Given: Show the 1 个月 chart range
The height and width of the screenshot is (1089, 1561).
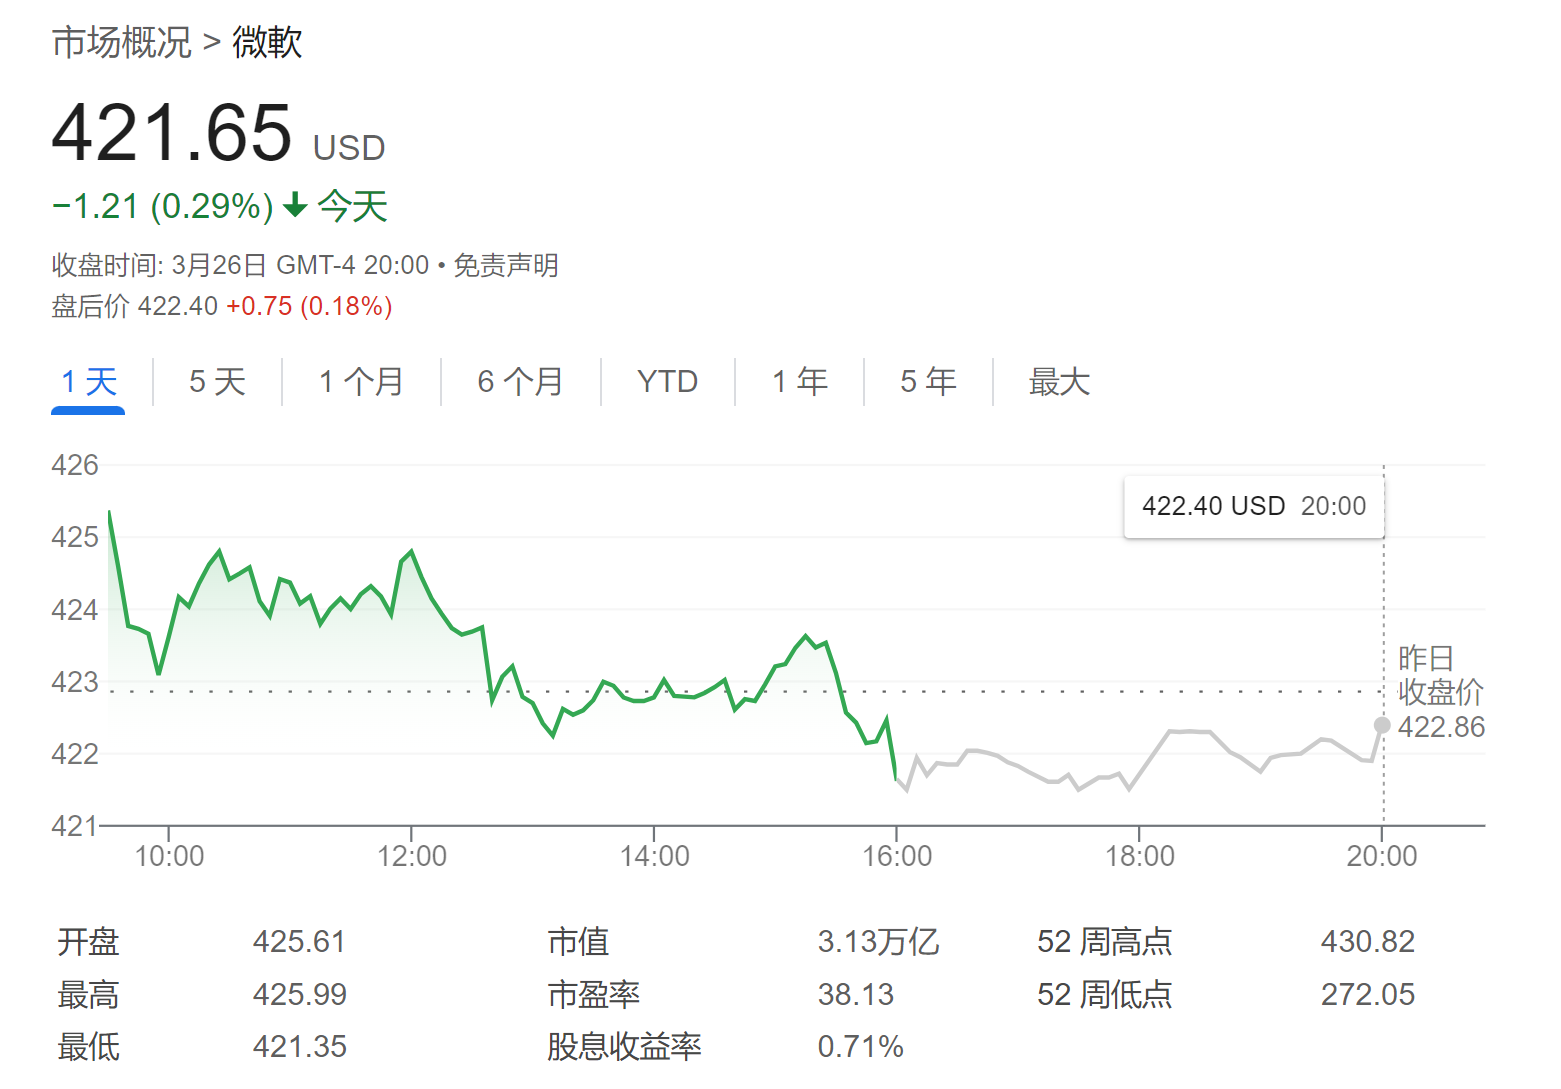Looking at the screenshot, I should [361, 381].
